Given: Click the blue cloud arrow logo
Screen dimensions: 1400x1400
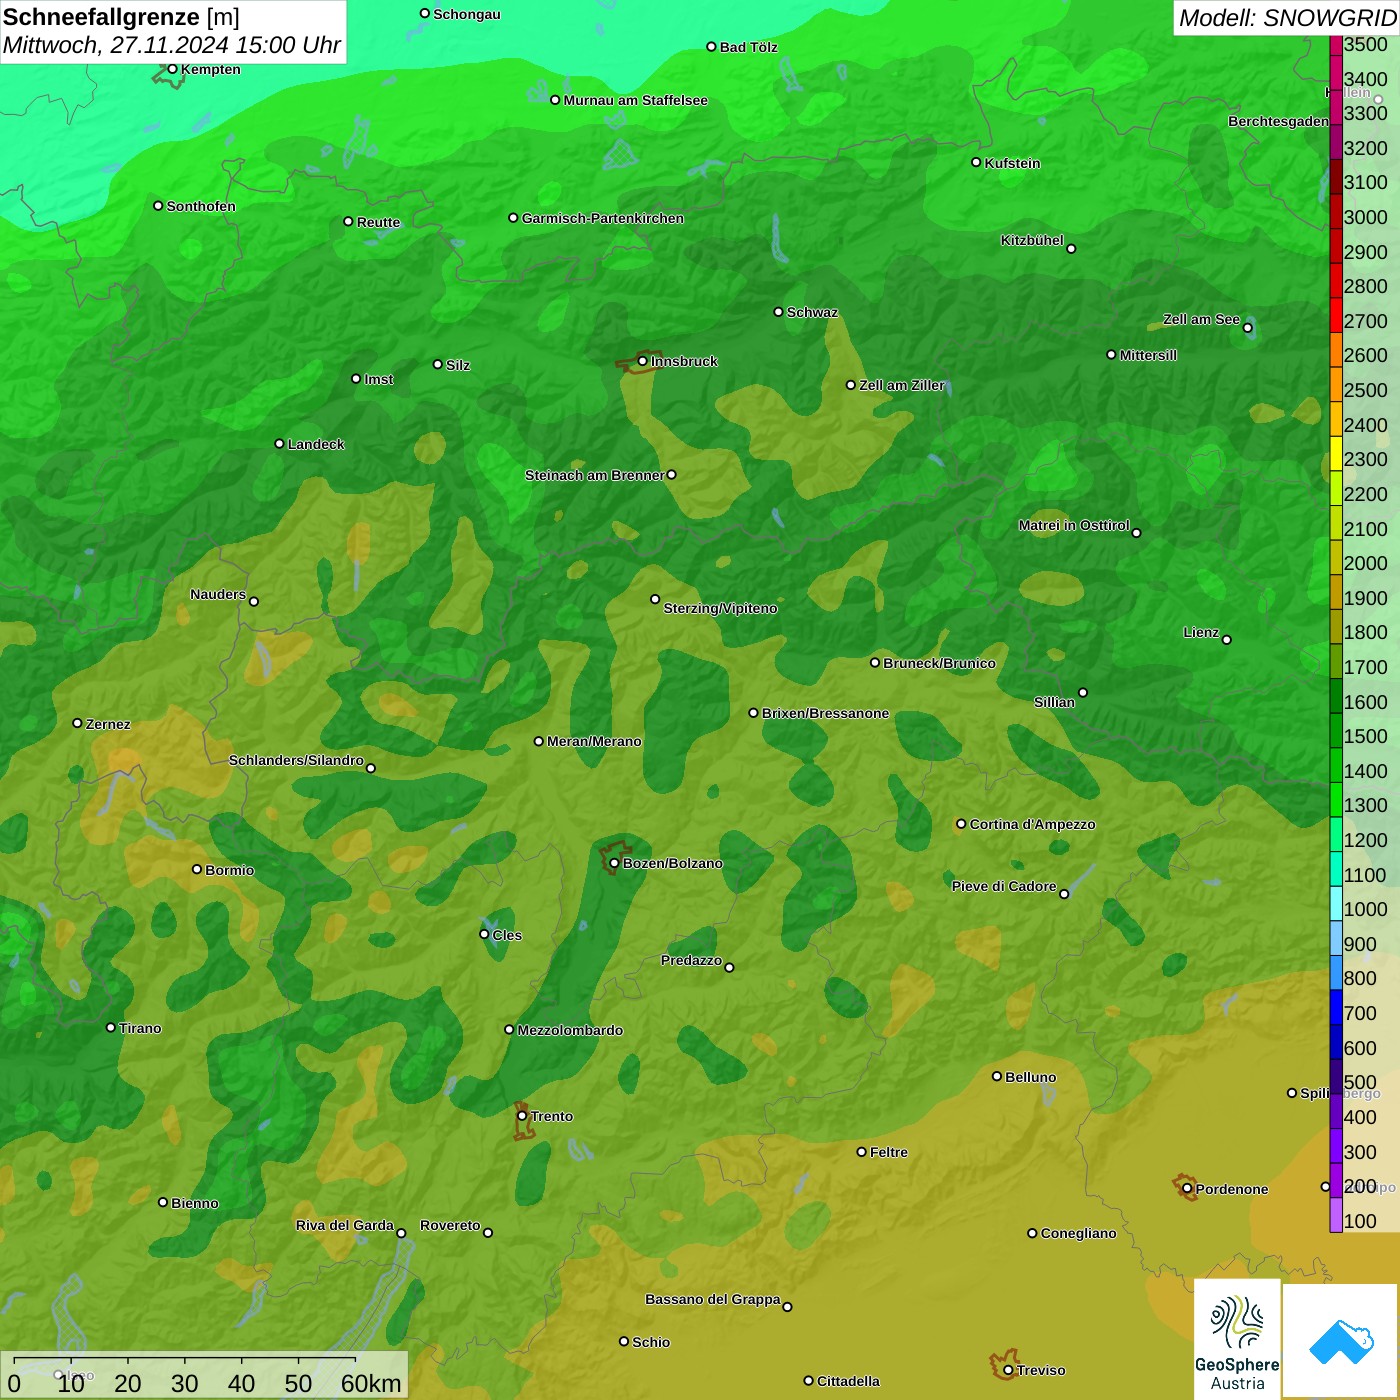Looking at the screenshot, I should (1341, 1340).
